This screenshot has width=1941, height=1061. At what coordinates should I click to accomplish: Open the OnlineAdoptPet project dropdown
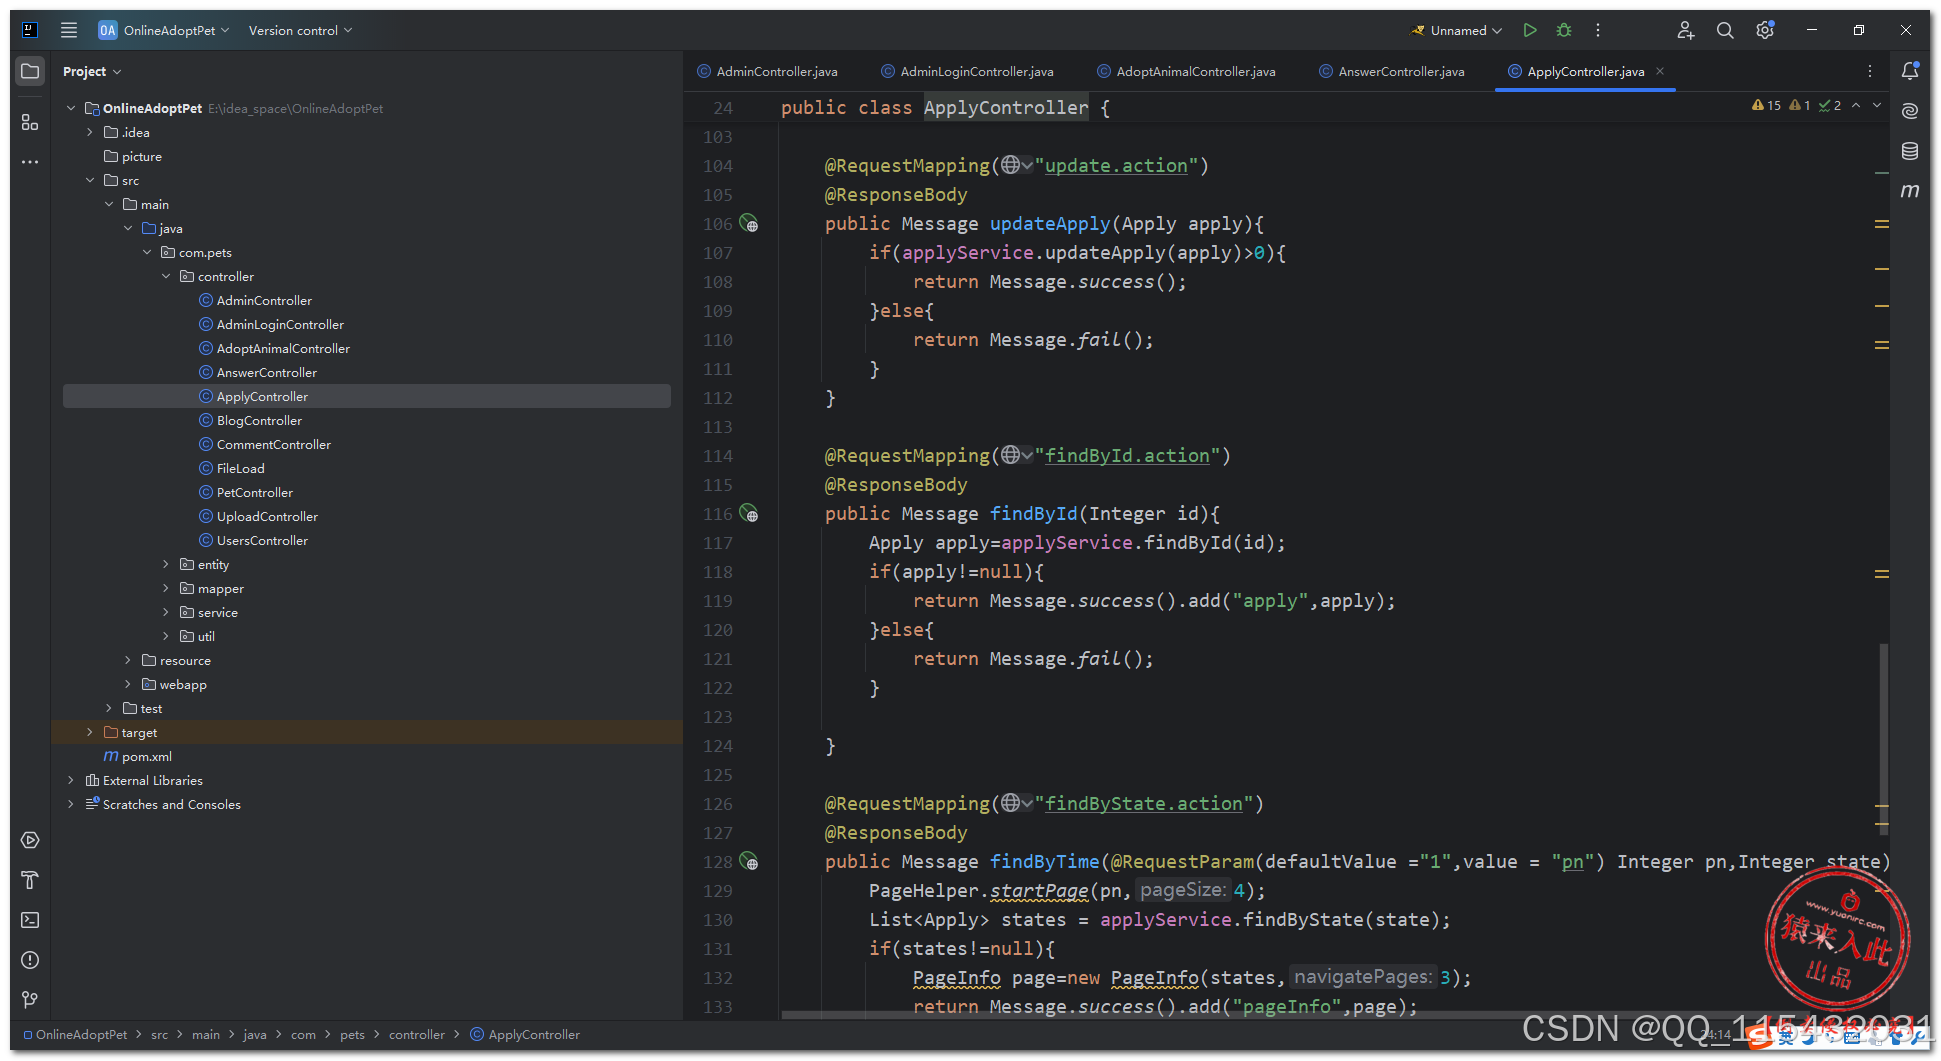pyautogui.click(x=165, y=30)
